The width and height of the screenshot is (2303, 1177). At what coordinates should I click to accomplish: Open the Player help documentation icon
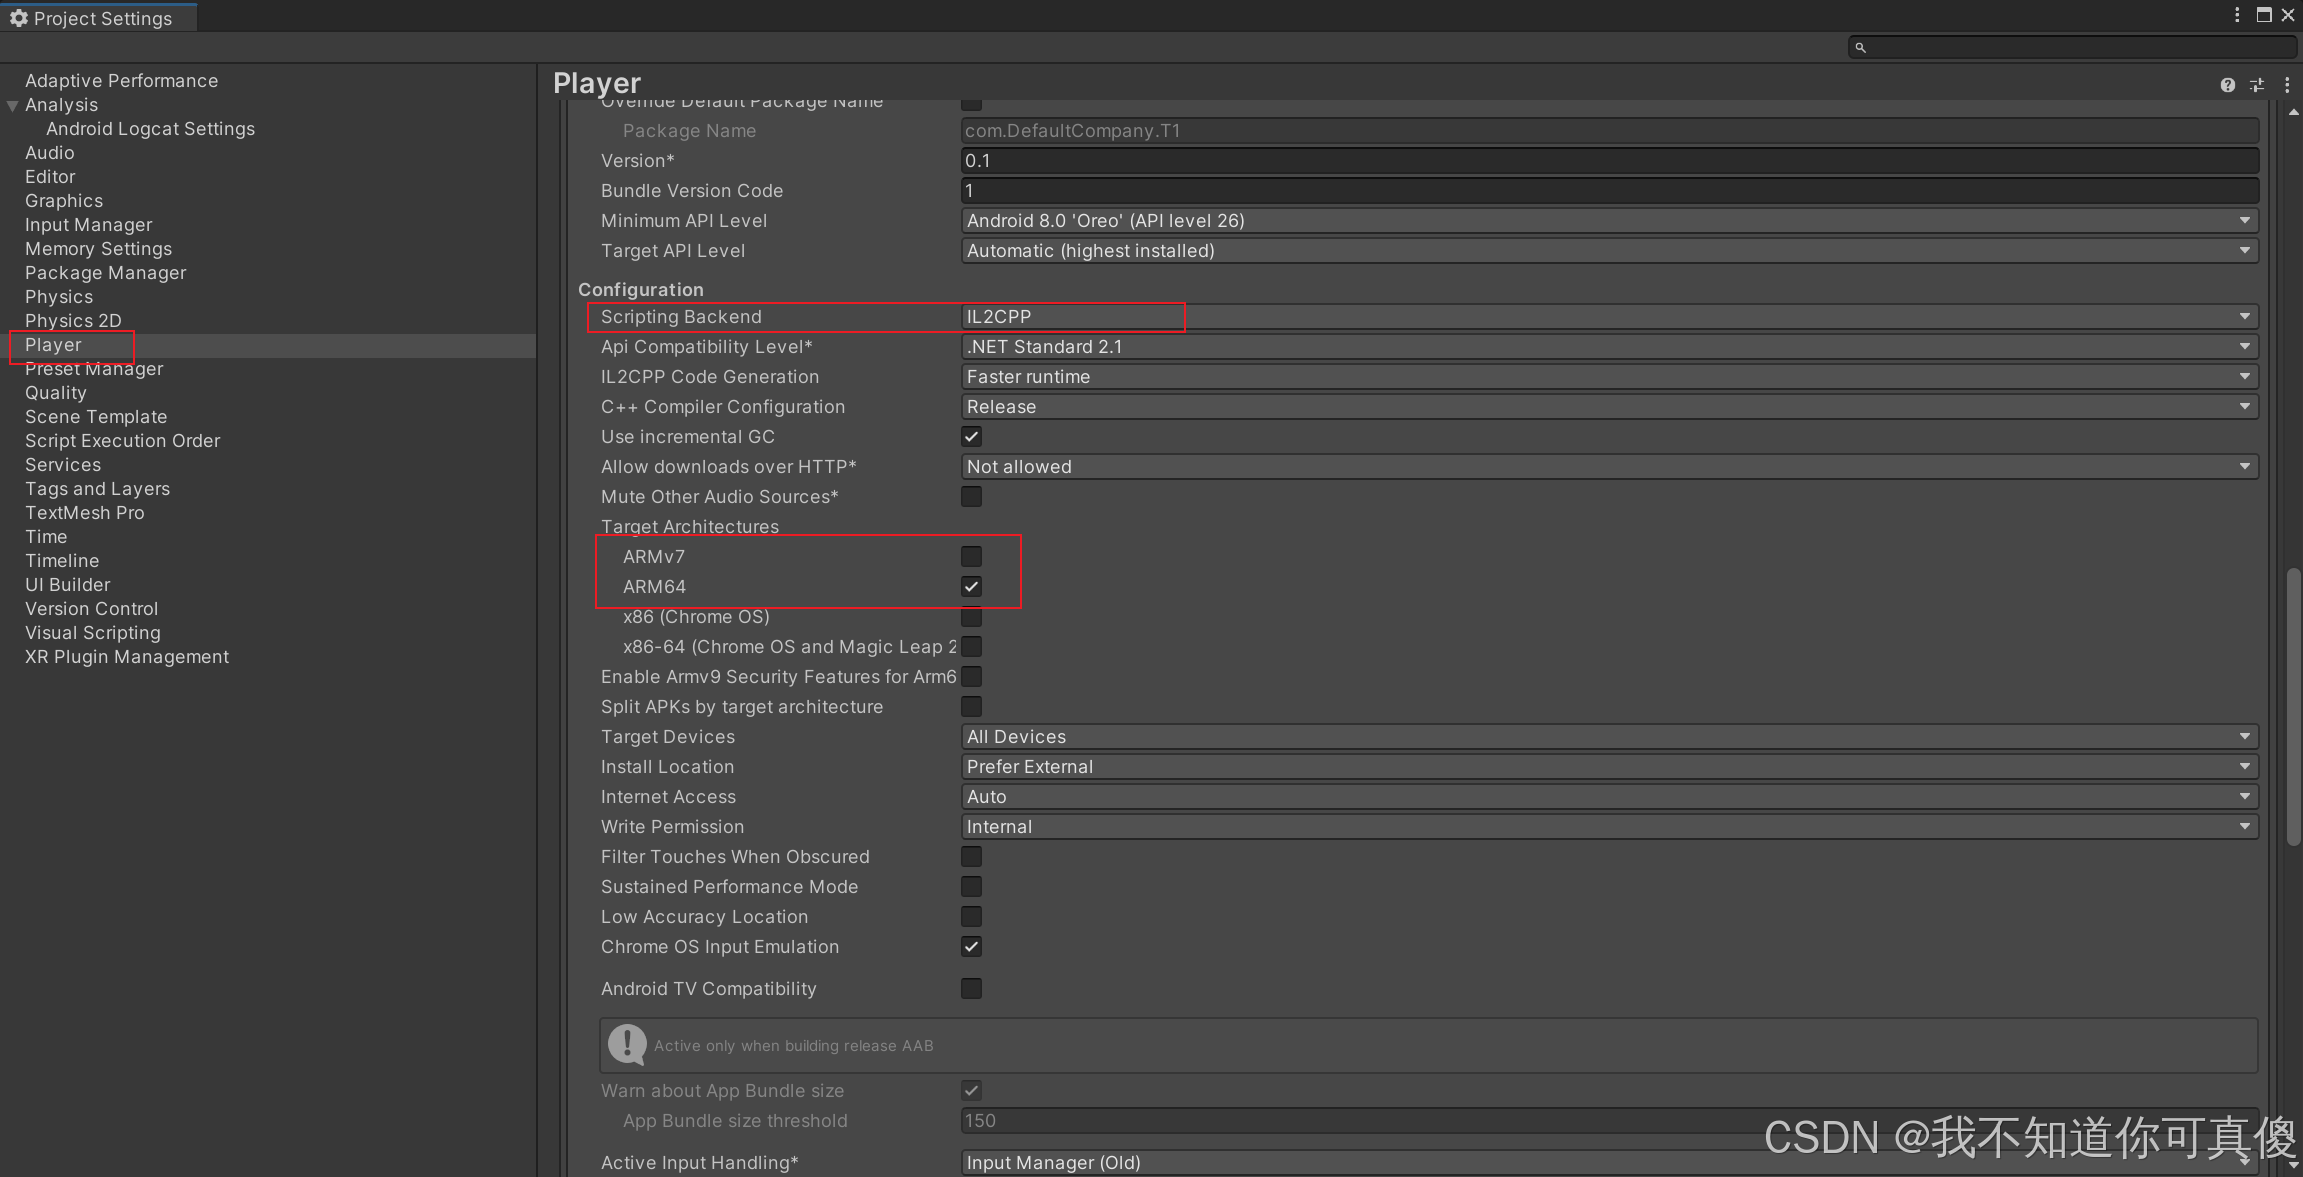[x=2227, y=86]
